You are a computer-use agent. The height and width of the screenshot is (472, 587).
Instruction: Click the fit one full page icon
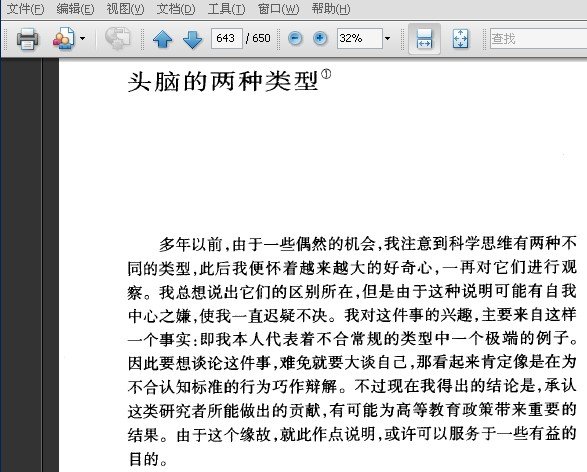460,39
